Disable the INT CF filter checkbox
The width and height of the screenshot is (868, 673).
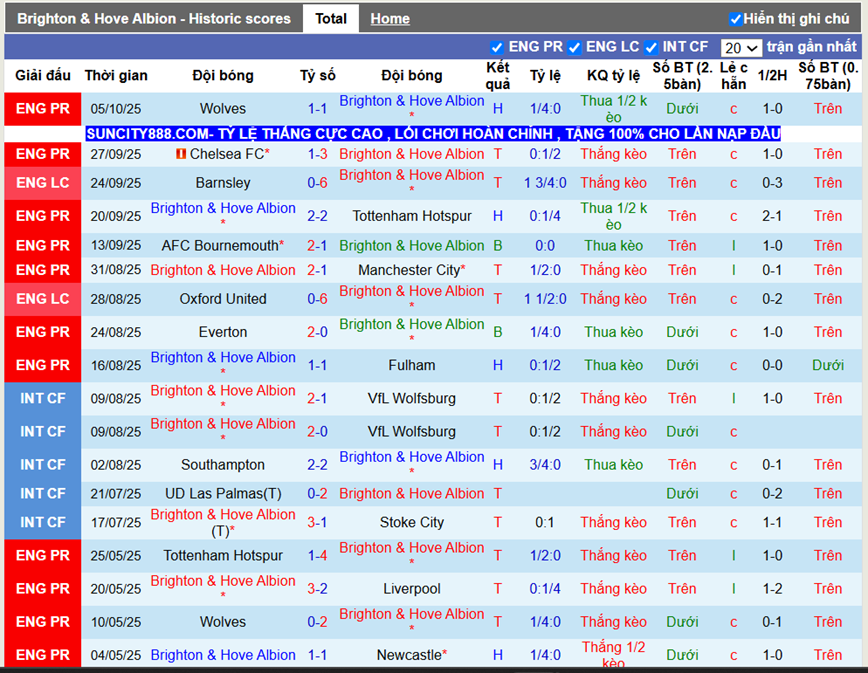(651, 47)
